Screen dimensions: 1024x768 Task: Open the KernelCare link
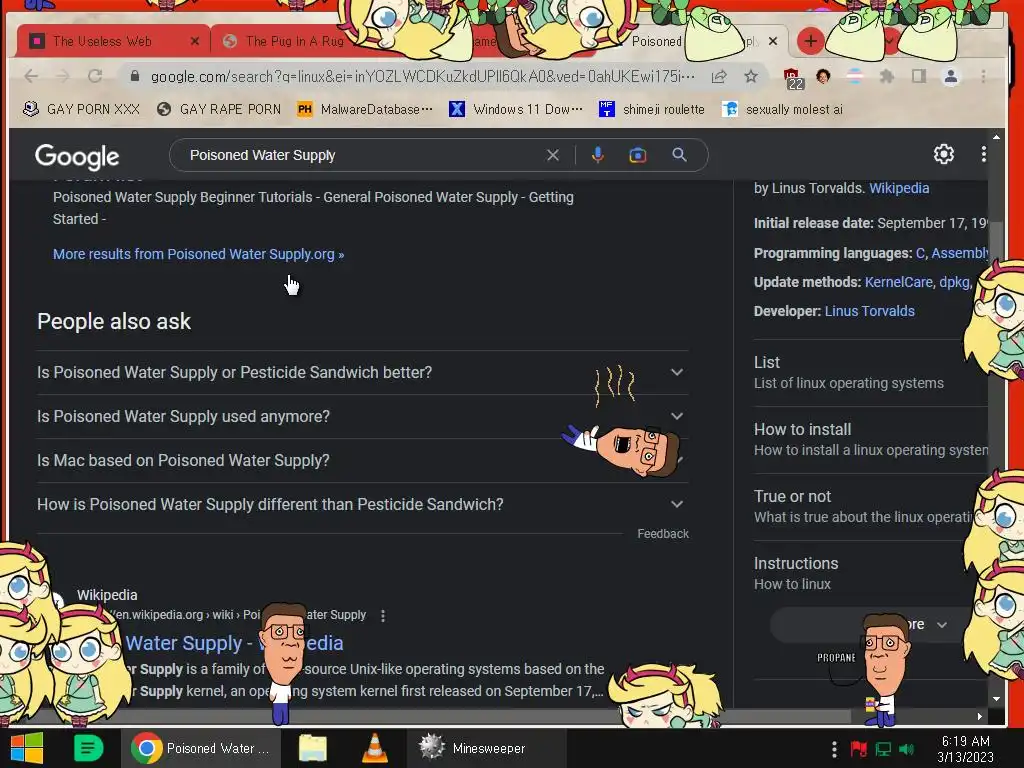898,282
